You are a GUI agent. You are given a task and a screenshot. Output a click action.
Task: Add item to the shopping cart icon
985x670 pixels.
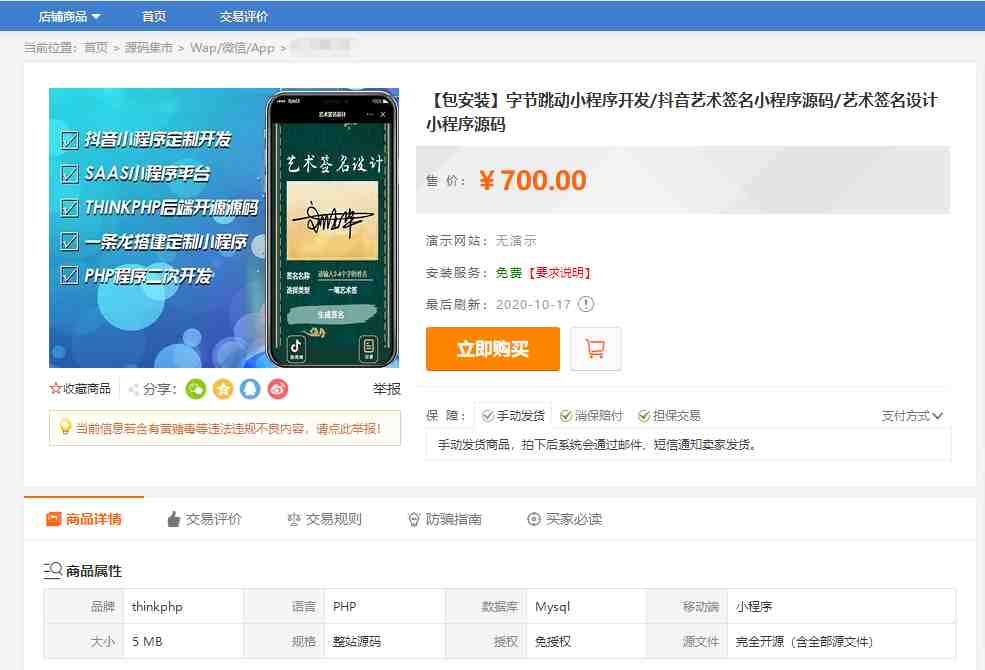(x=595, y=348)
